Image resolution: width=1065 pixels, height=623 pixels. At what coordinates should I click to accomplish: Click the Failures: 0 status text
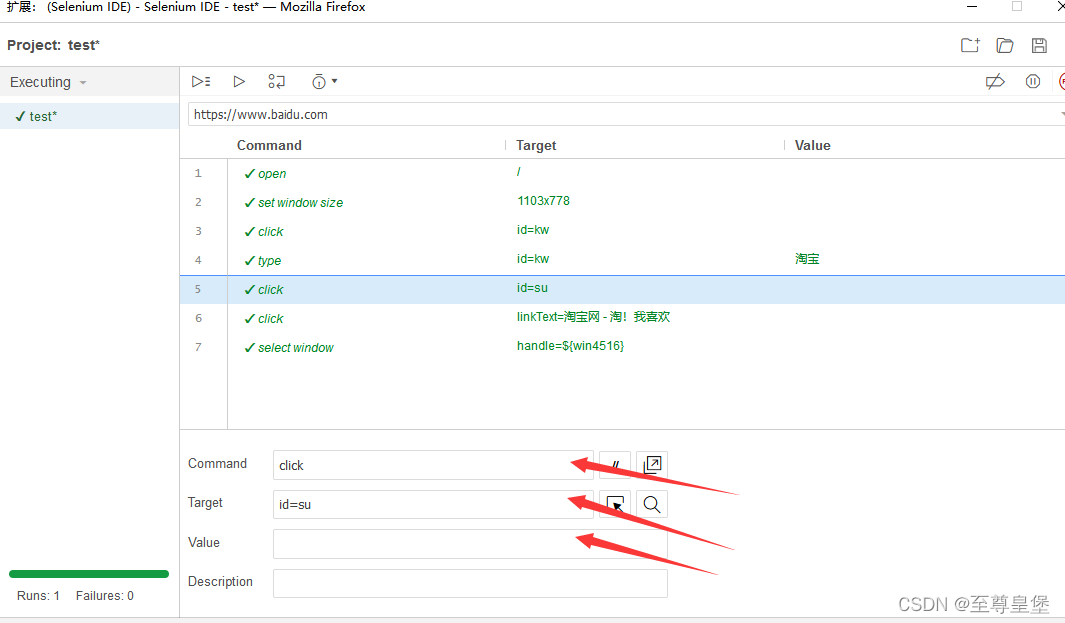(105, 596)
